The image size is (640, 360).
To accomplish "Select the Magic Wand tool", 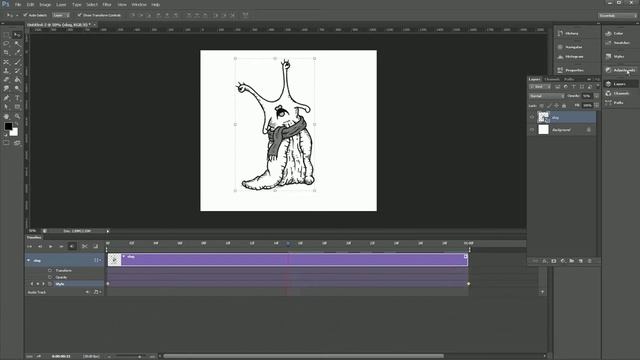I will click(17, 44).
